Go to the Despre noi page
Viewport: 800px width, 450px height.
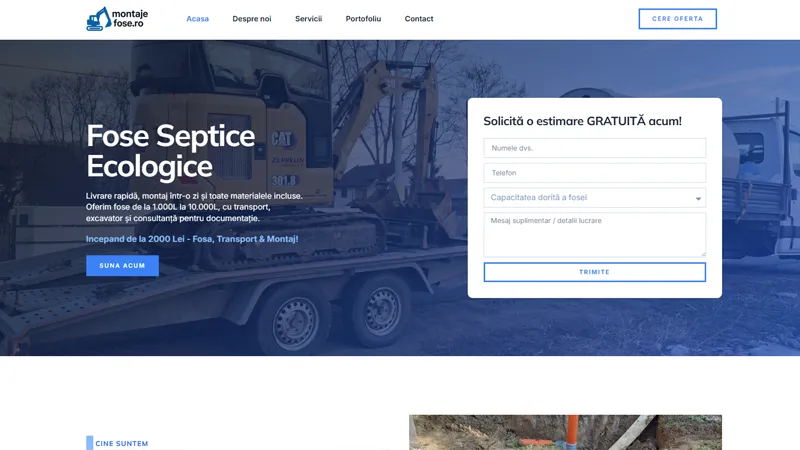pos(252,19)
